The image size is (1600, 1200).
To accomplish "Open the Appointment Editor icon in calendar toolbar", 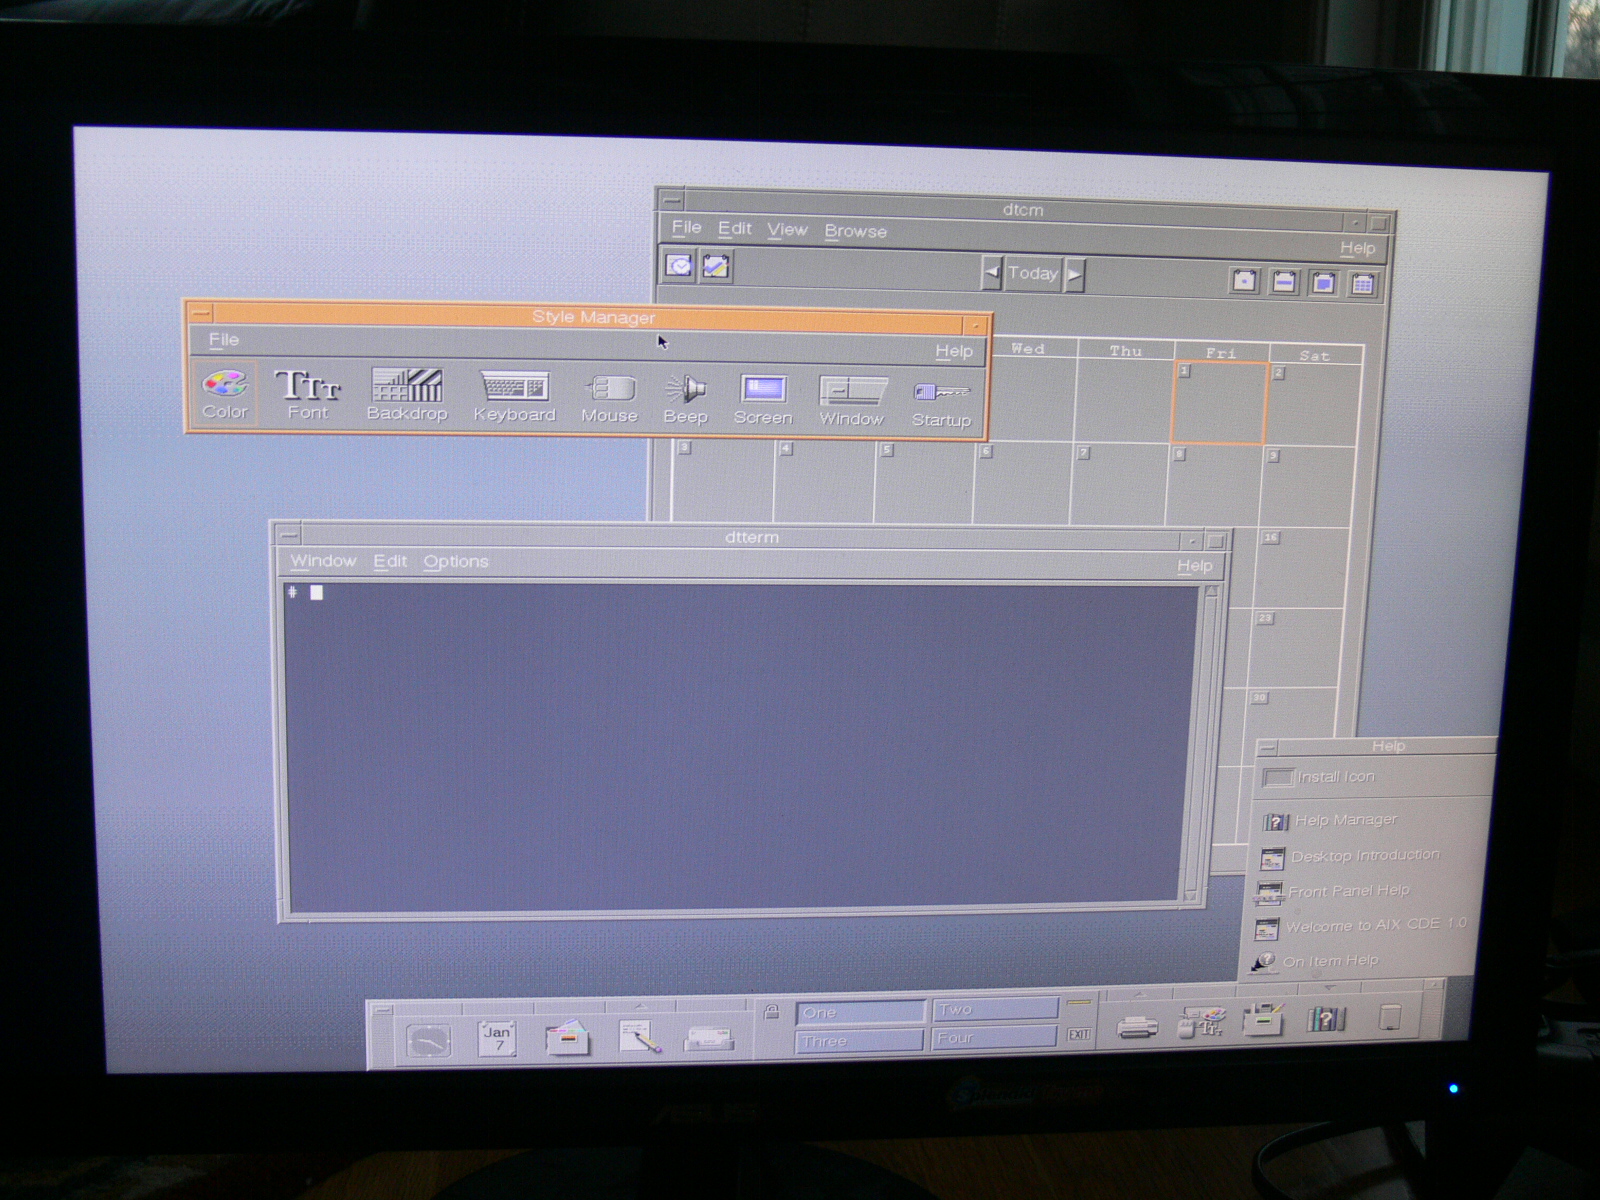I will 679,266.
